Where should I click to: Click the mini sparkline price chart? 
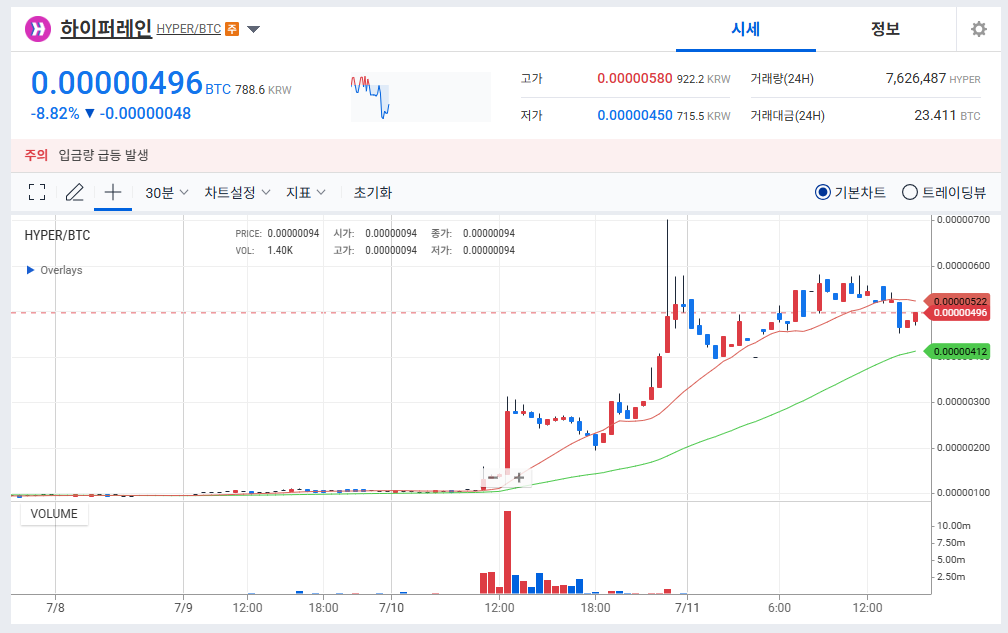tap(420, 94)
